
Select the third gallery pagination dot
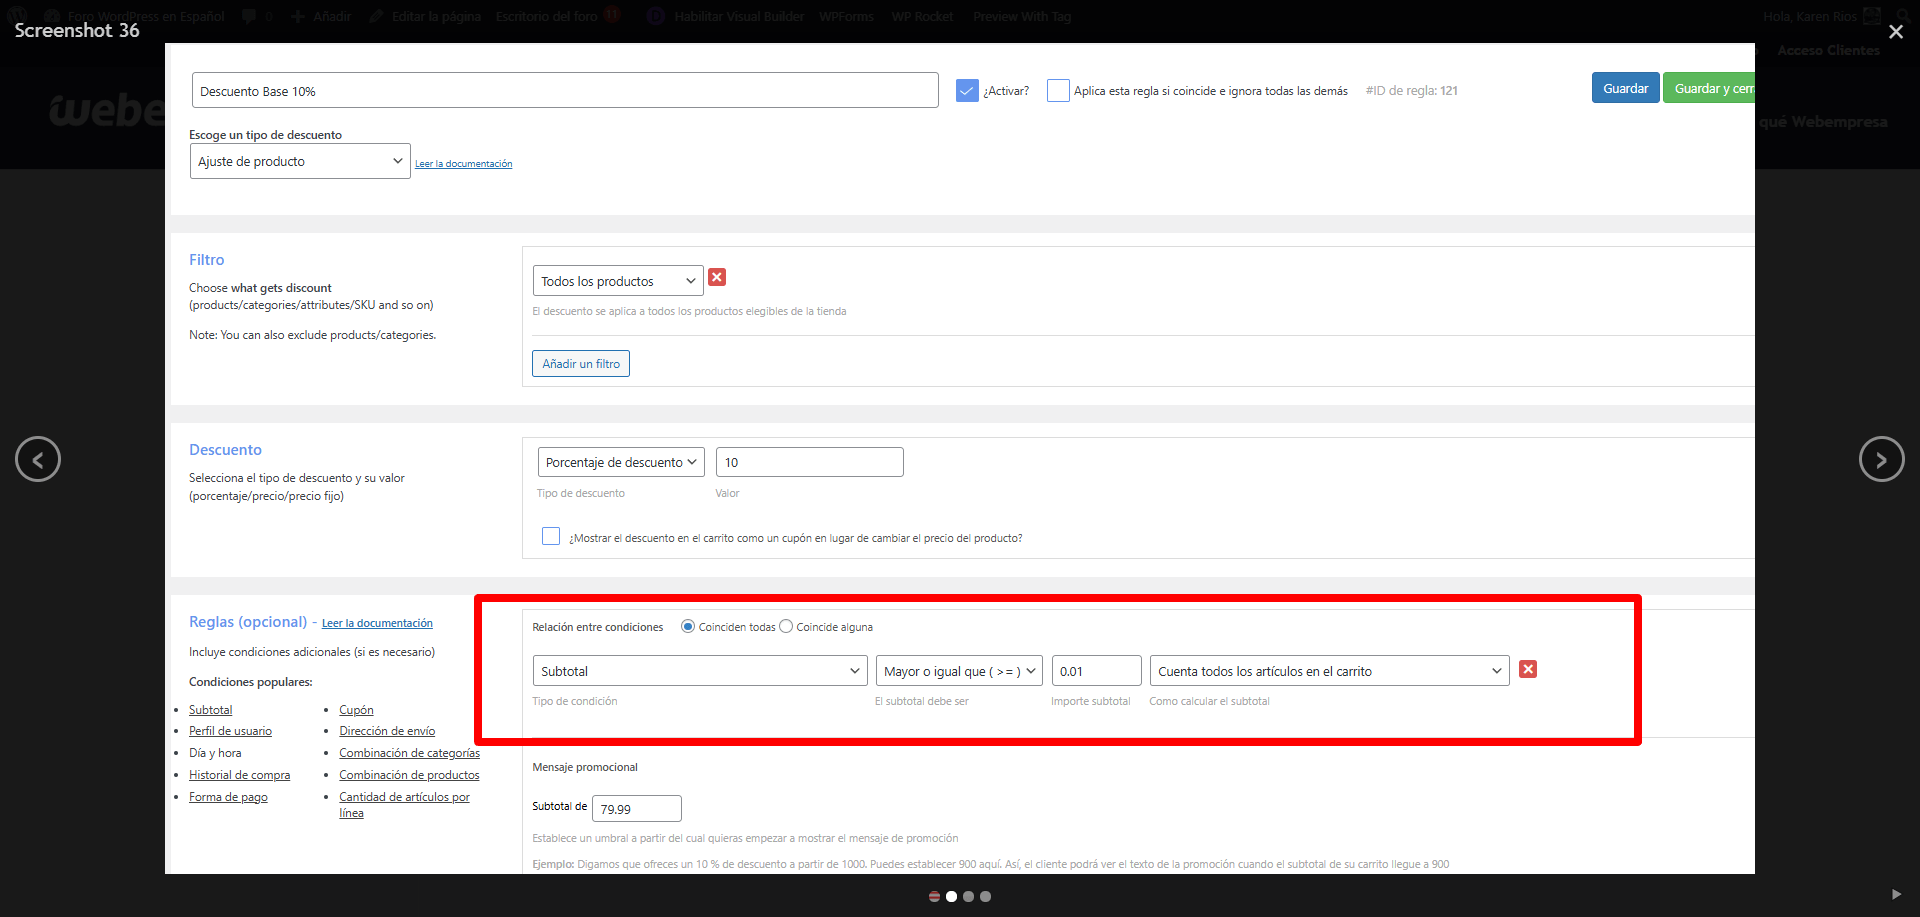coord(968,897)
